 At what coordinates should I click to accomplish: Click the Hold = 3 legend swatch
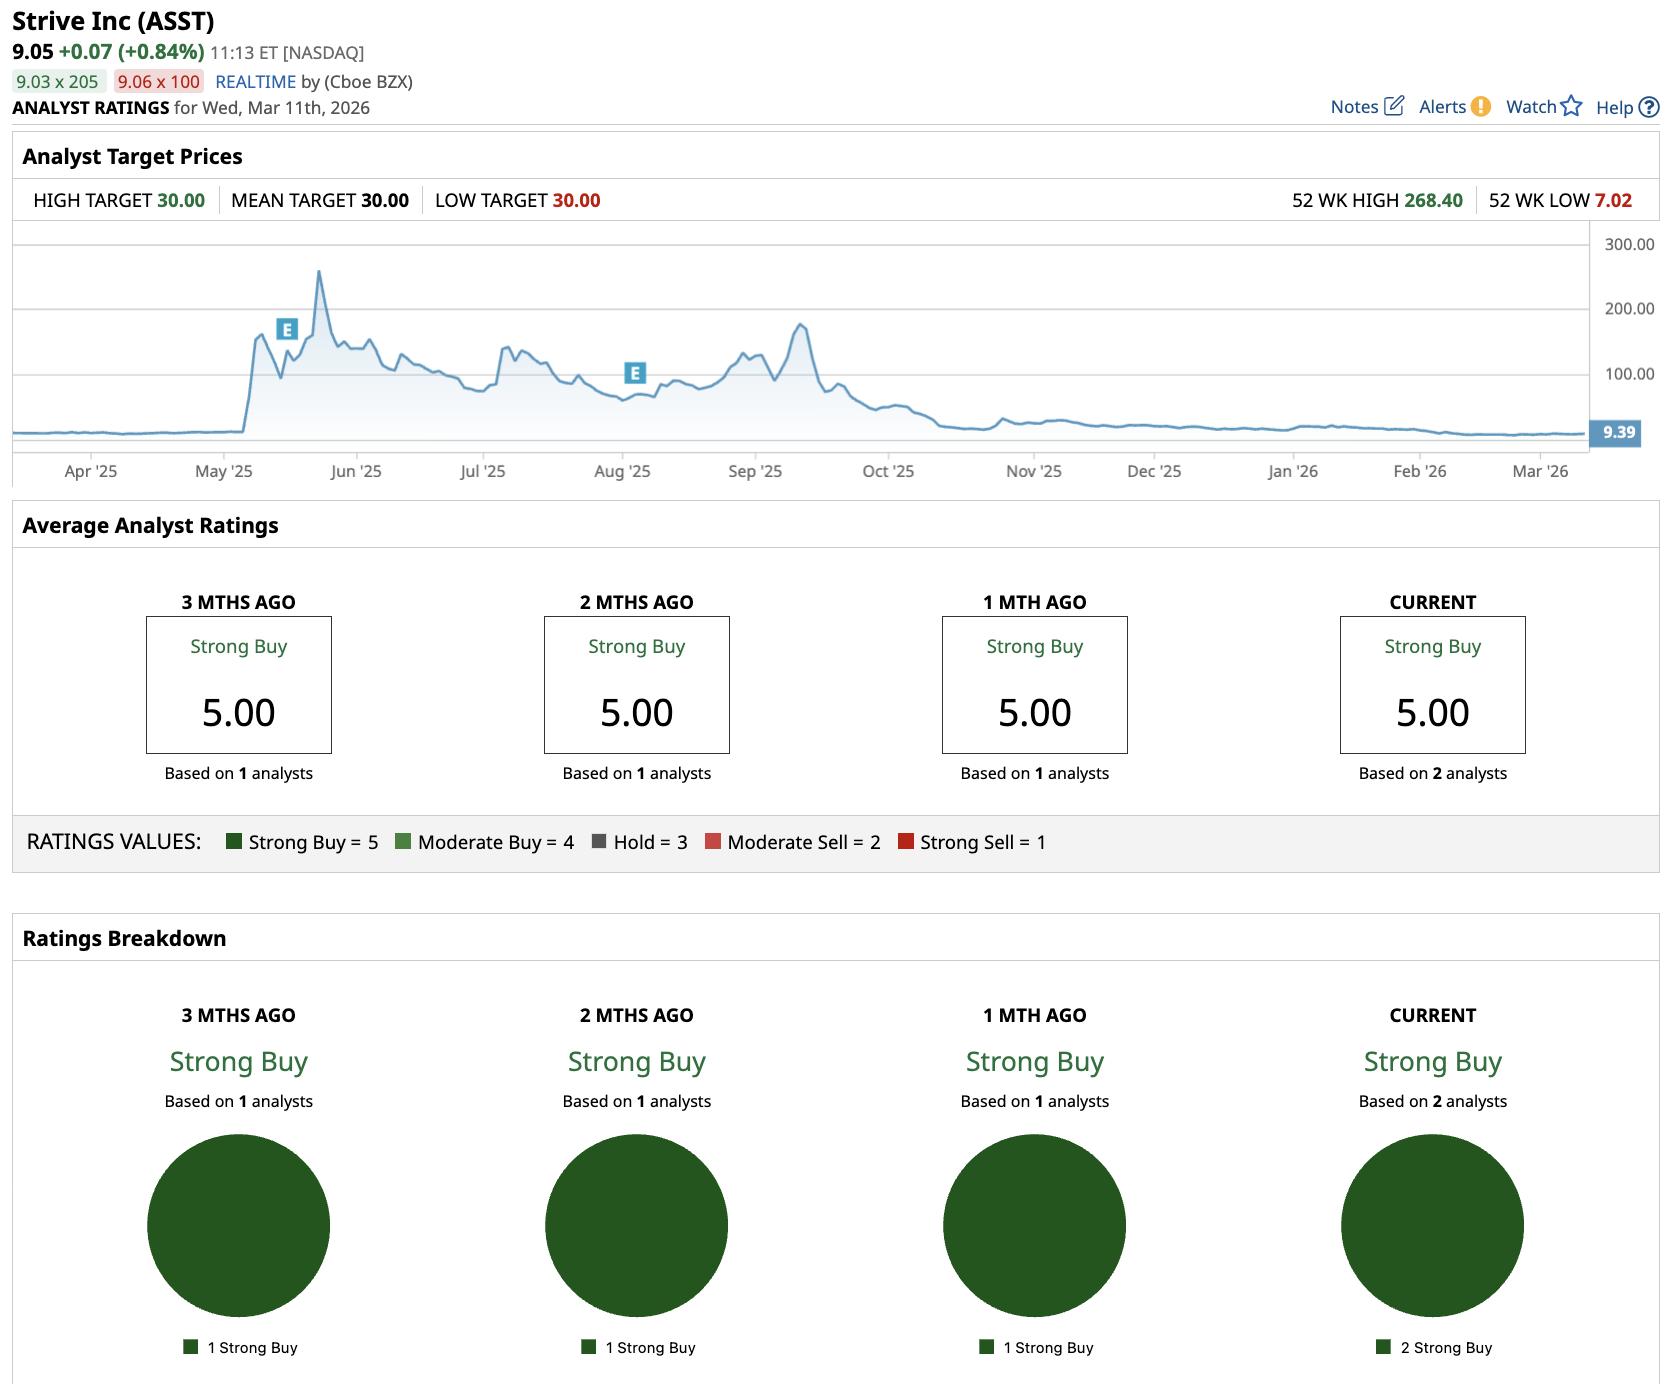coord(599,842)
